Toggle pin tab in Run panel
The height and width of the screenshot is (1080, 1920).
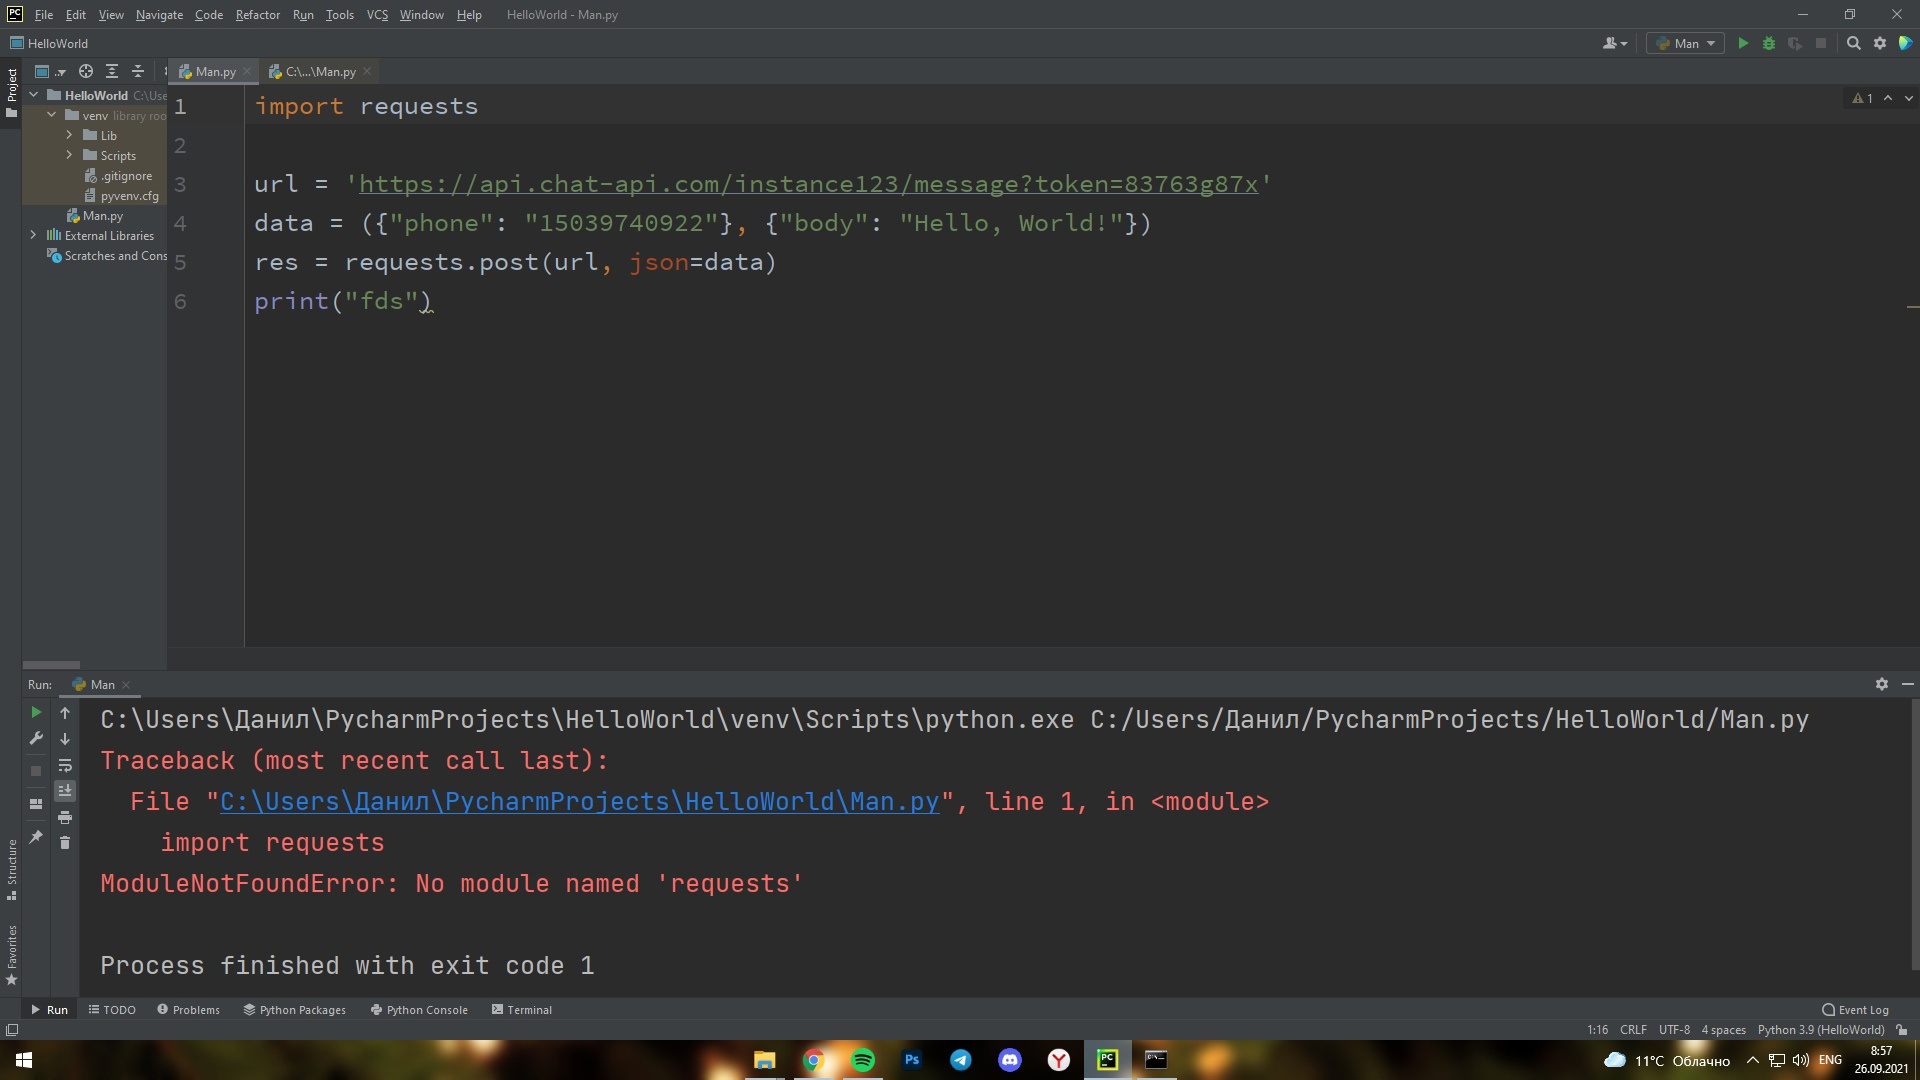36,836
